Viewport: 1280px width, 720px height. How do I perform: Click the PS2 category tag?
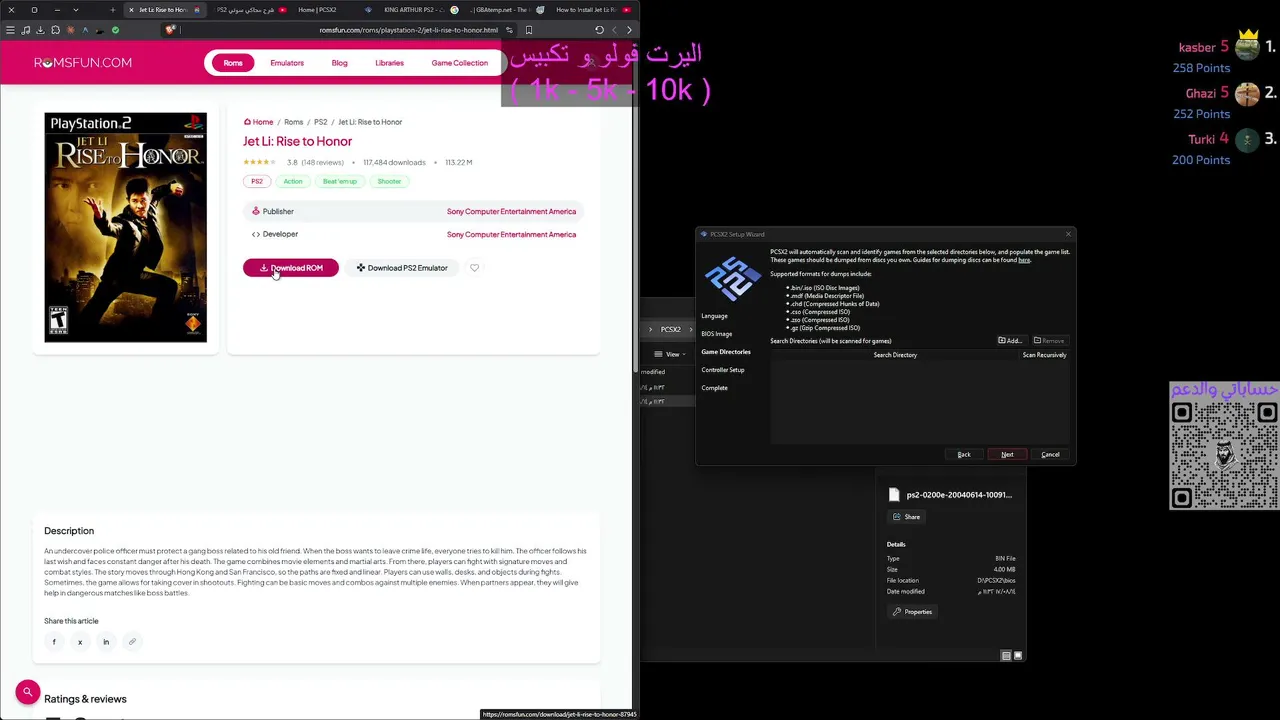pos(257,182)
